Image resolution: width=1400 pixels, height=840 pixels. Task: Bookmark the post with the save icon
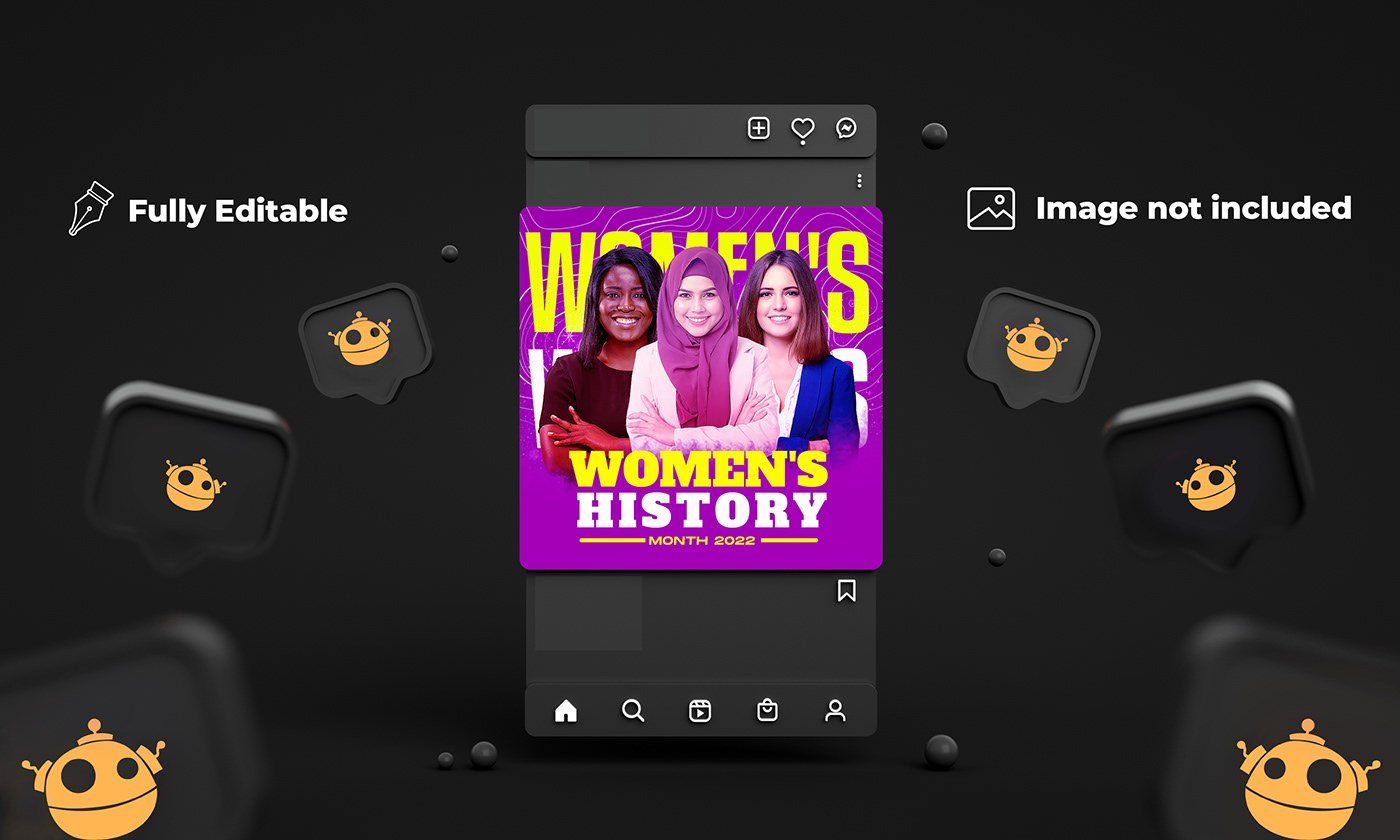click(x=846, y=591)
